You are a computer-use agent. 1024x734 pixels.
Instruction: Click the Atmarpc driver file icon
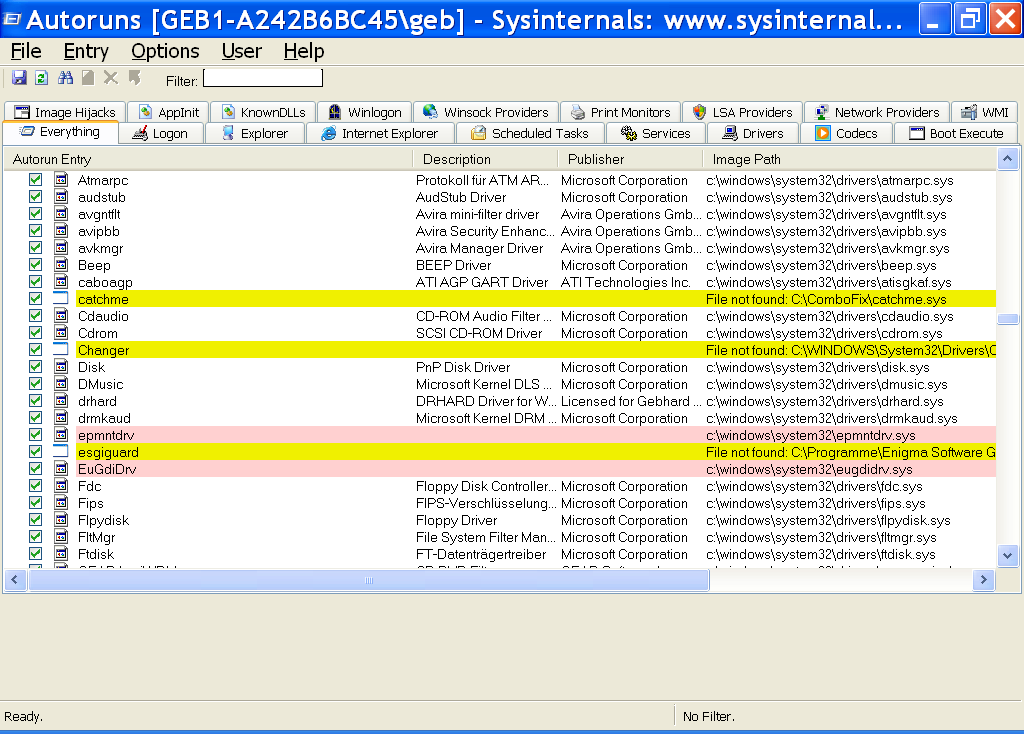61,180
